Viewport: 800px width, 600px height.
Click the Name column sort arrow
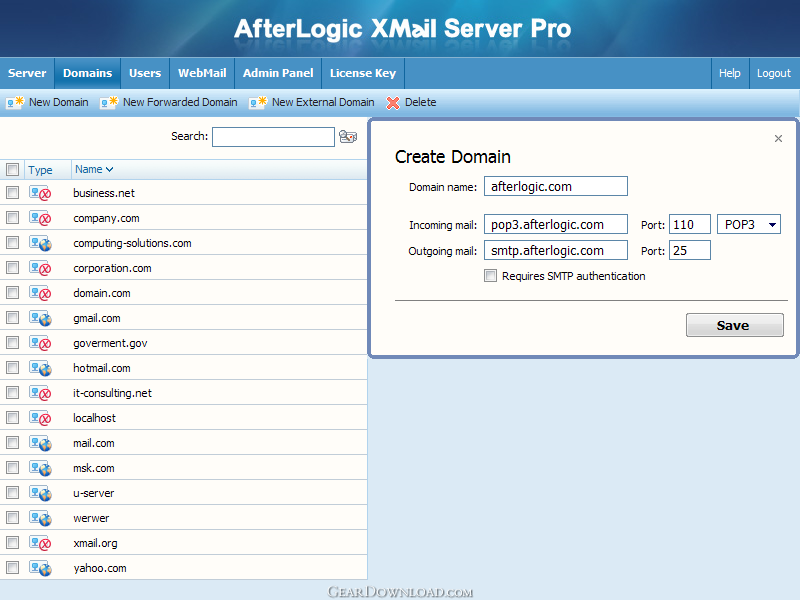coord(109,169)
